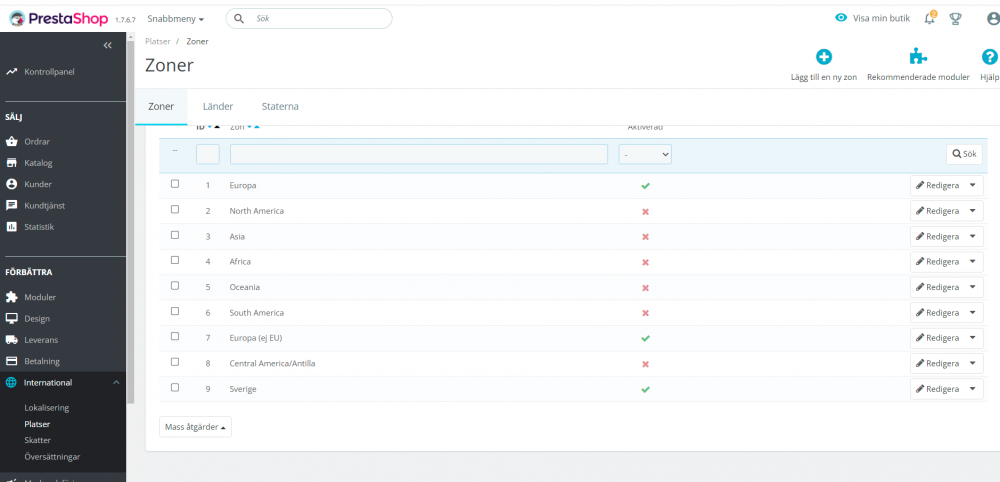Toggle enabled status for Europa zone

tap(645, 186)
